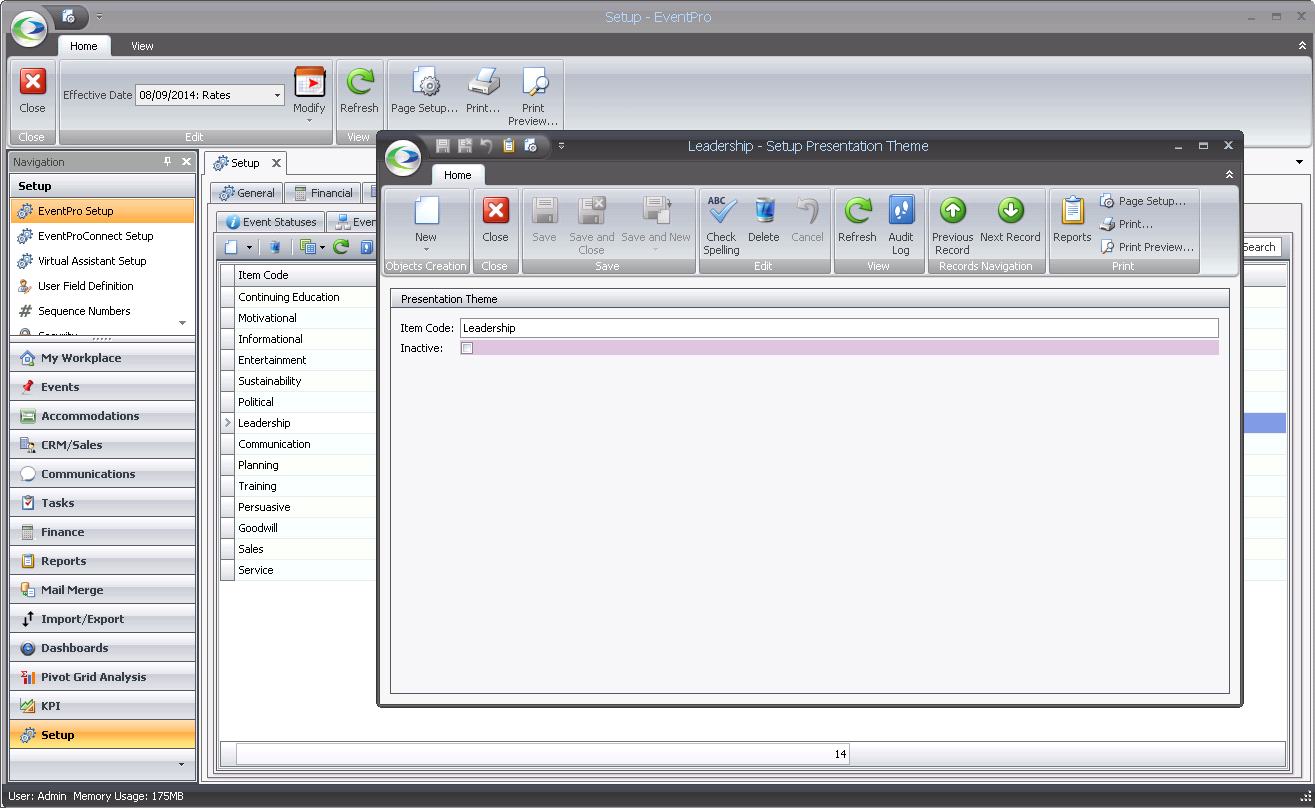Viewport: 1315px width, 808px height.
Task: Open the Presentation Theme window quick access customize arrow
Action: (561, 146)
